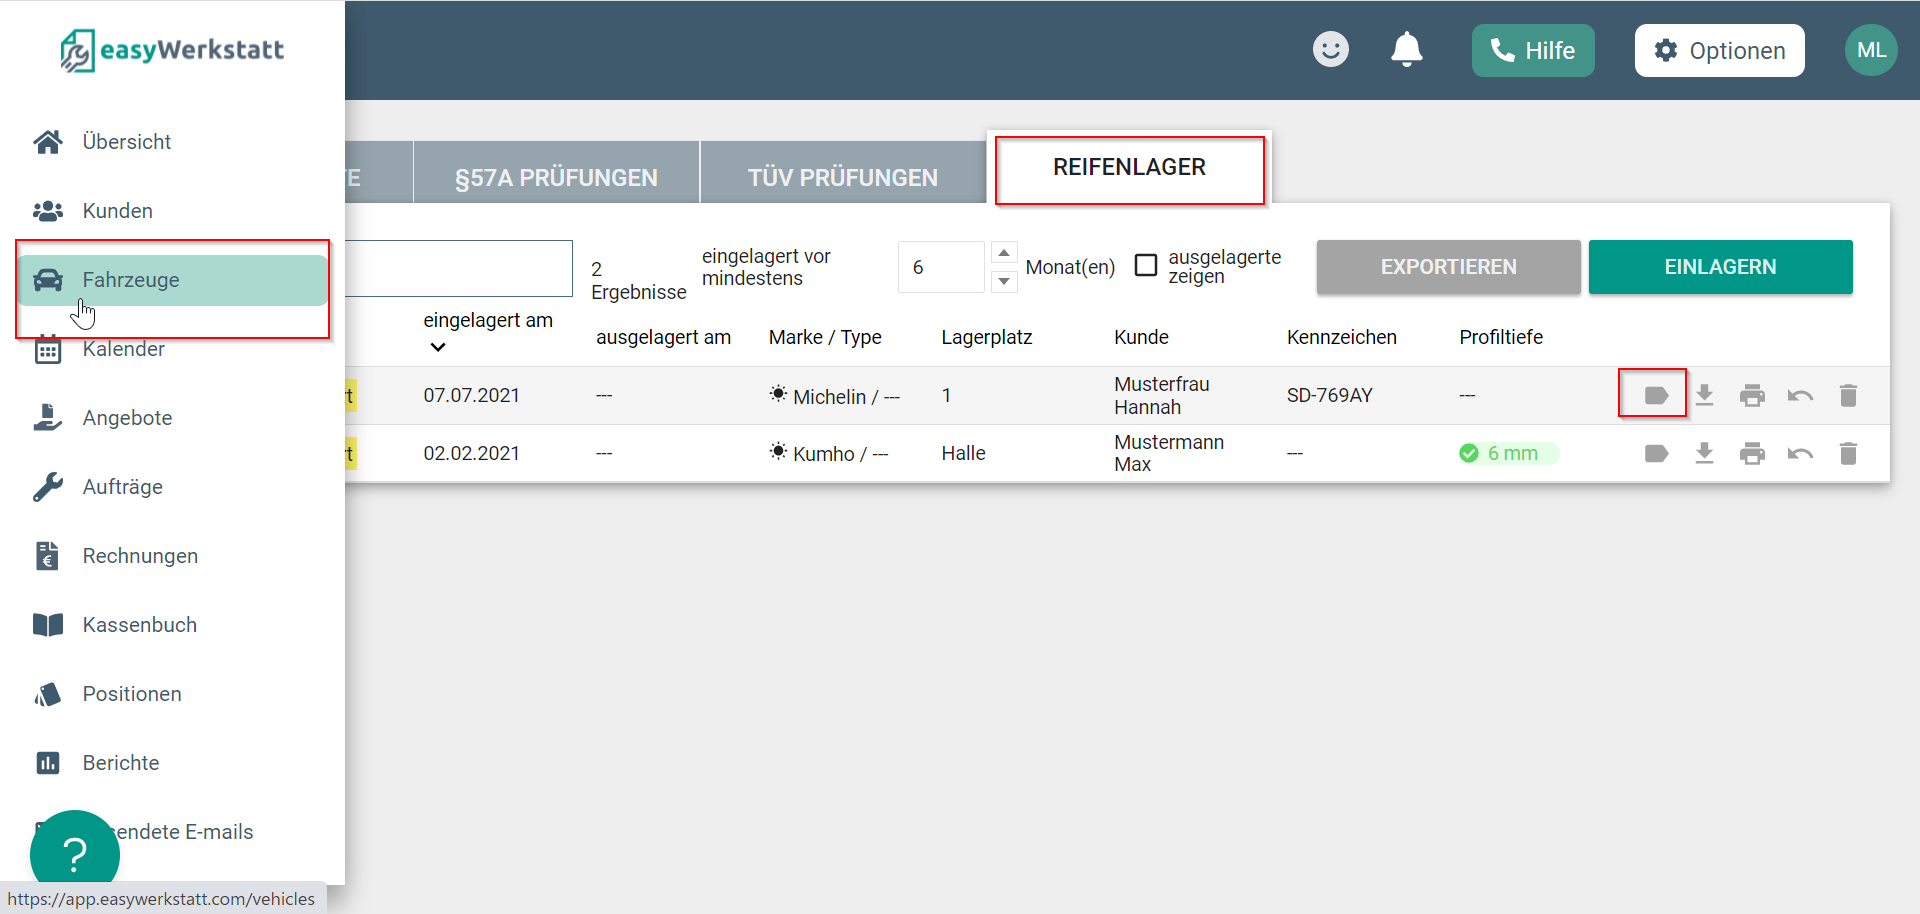The image size is (1920, 914).
Task: Select the REIFENLAGER tab
Action: 1129,167
